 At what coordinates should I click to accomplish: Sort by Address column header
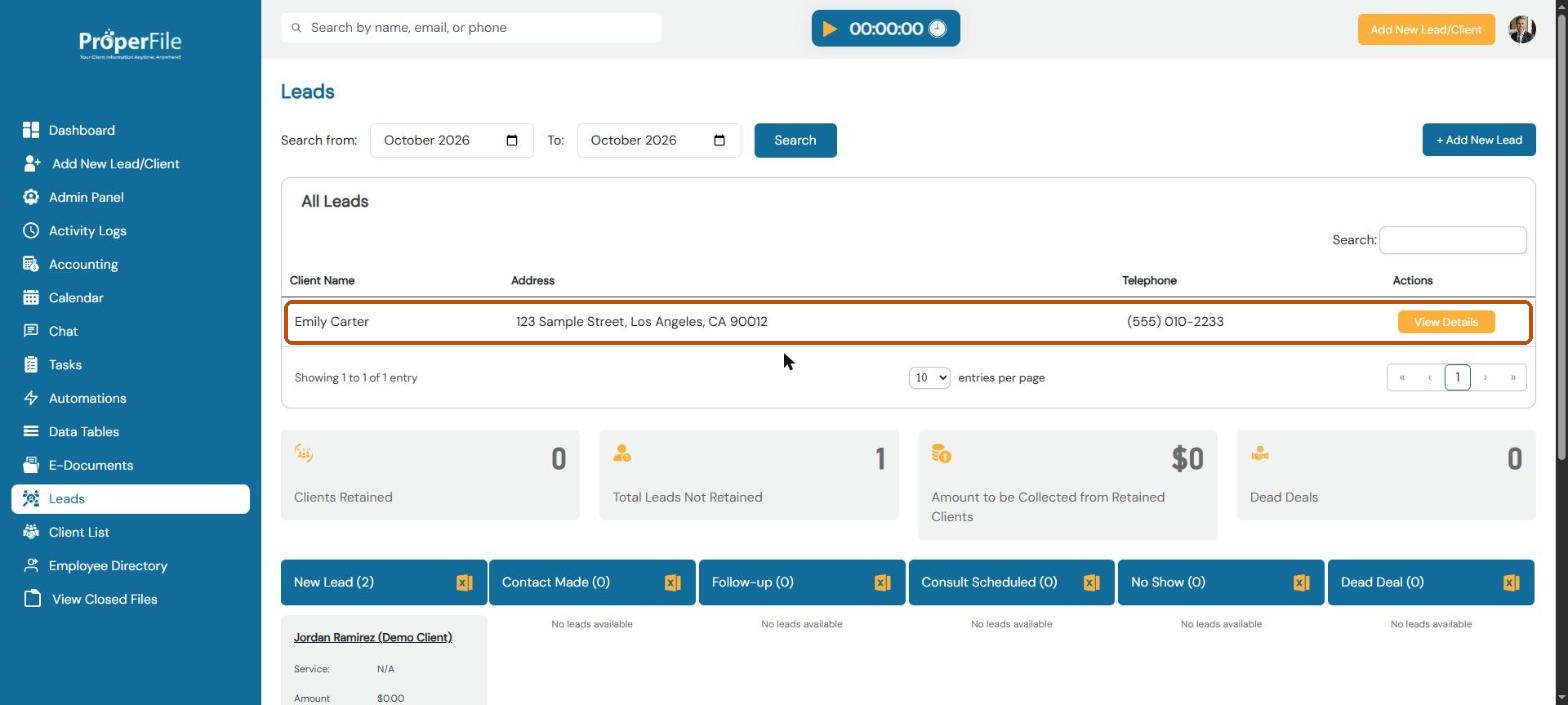coord(533,280)
